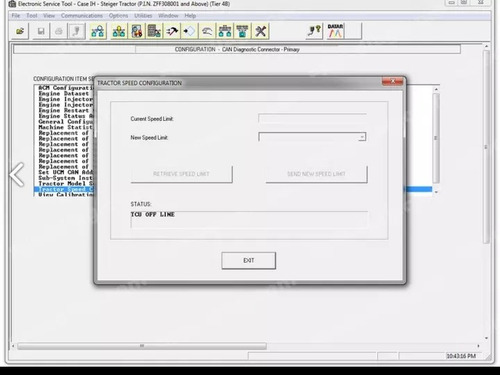
Task: Click the connector with question mark icon
Action: pyautogui.click(x=314, y=31)
